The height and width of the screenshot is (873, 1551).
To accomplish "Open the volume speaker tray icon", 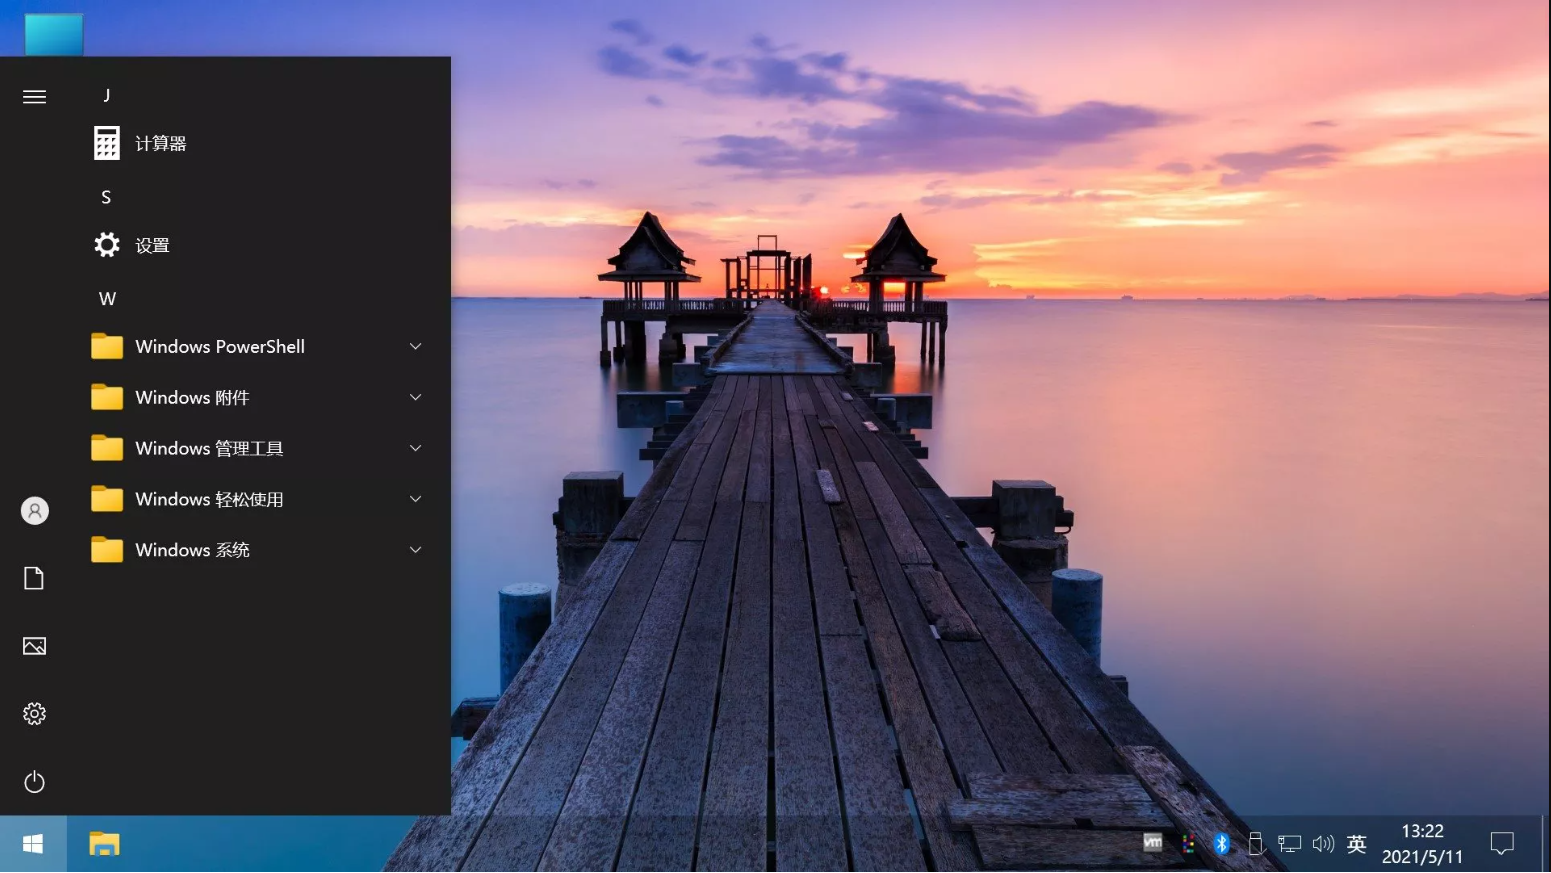I will [1323, 844].
